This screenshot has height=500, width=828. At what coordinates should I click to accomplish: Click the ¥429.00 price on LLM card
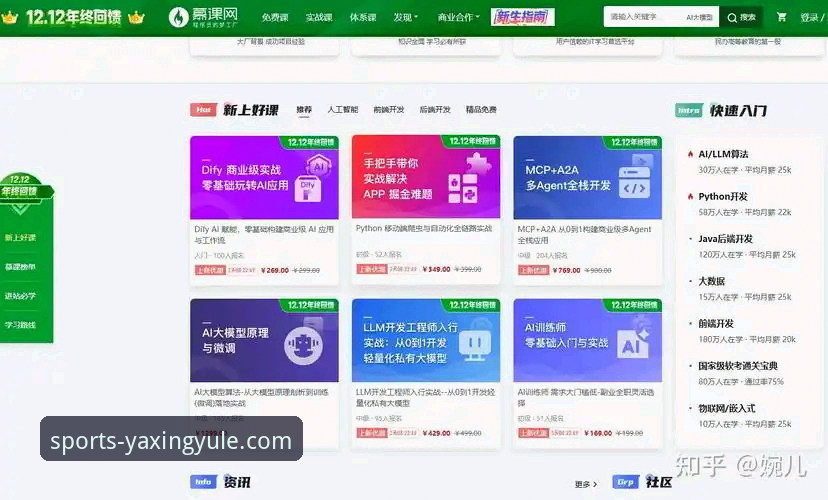(436, 433)
